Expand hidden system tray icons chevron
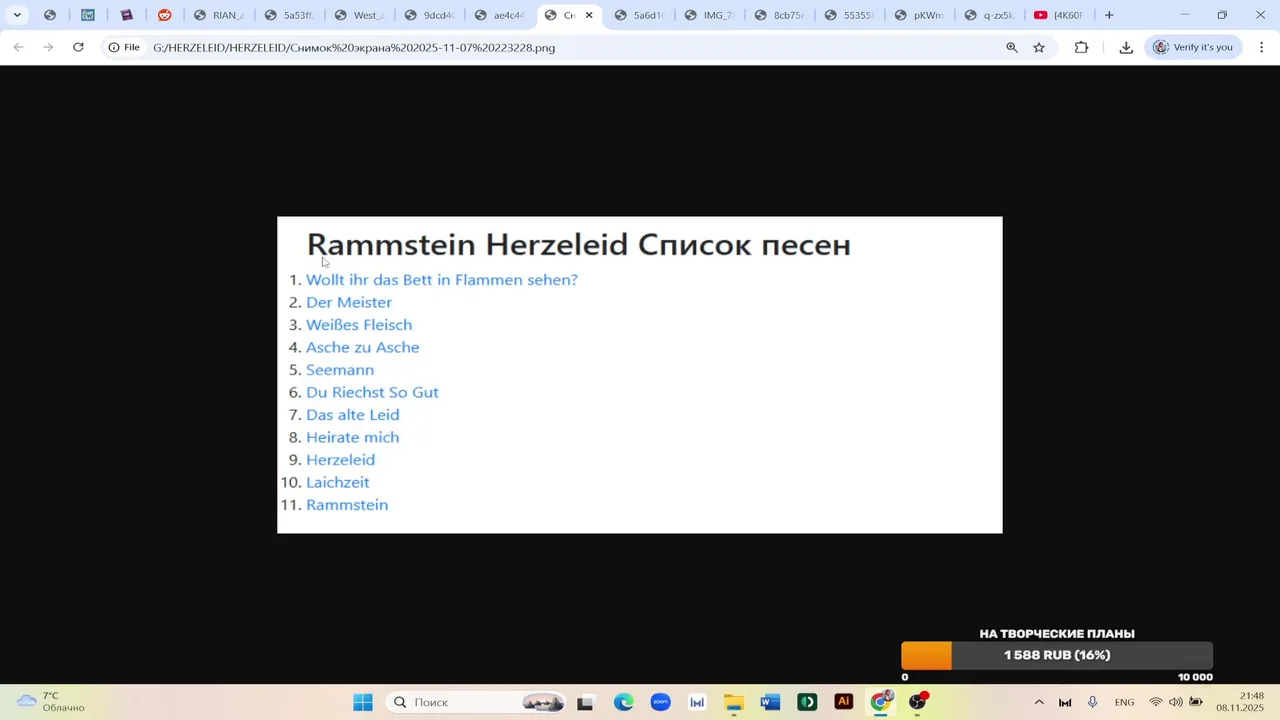This screenshot has height=720, width=1280. point(1039,702)
